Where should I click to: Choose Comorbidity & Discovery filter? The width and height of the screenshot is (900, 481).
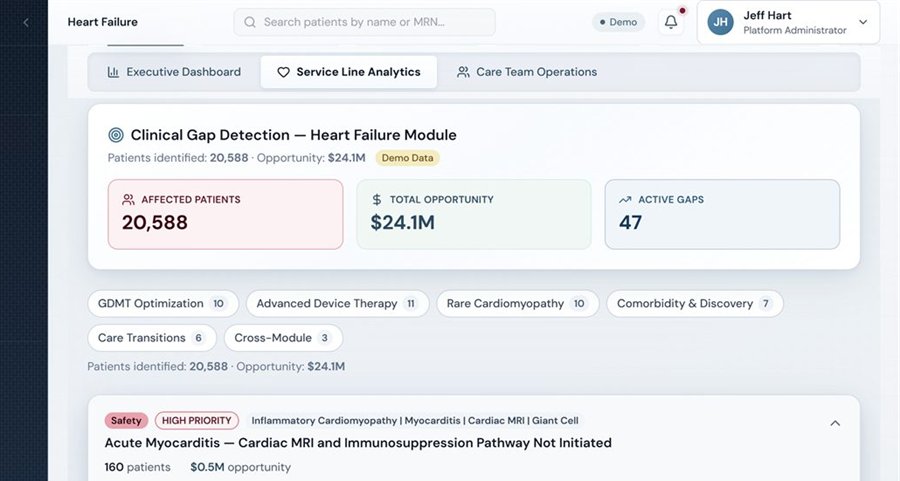coord(695,304)
